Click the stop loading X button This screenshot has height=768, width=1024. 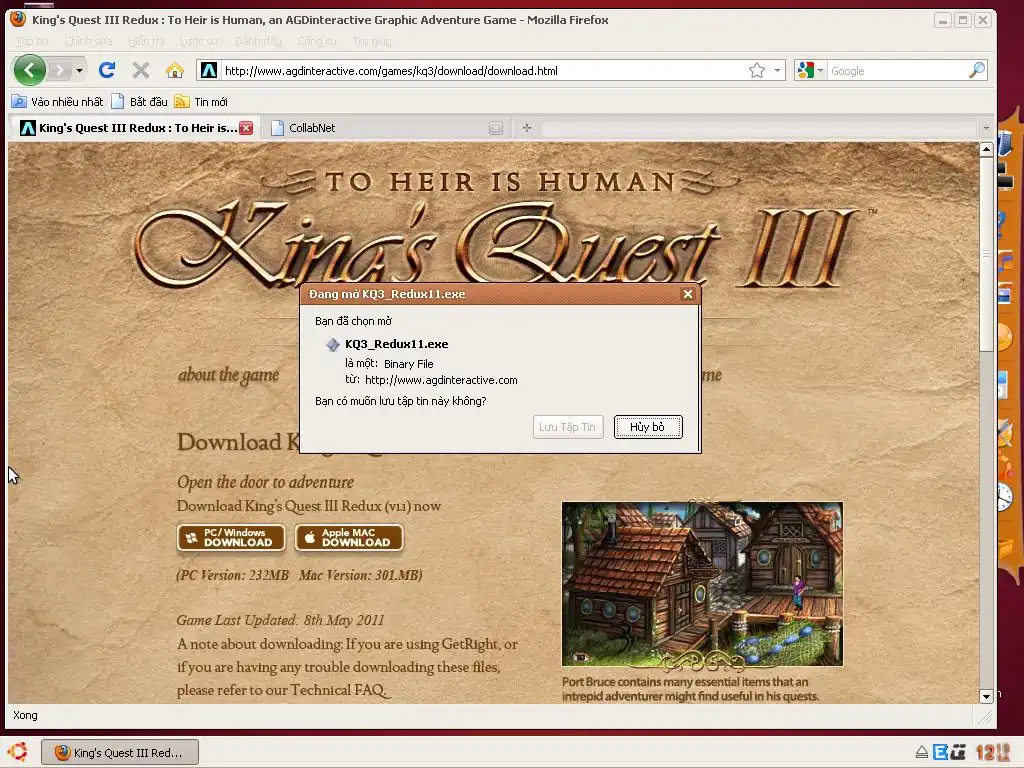pyautogui.click(x=140, y=70)
